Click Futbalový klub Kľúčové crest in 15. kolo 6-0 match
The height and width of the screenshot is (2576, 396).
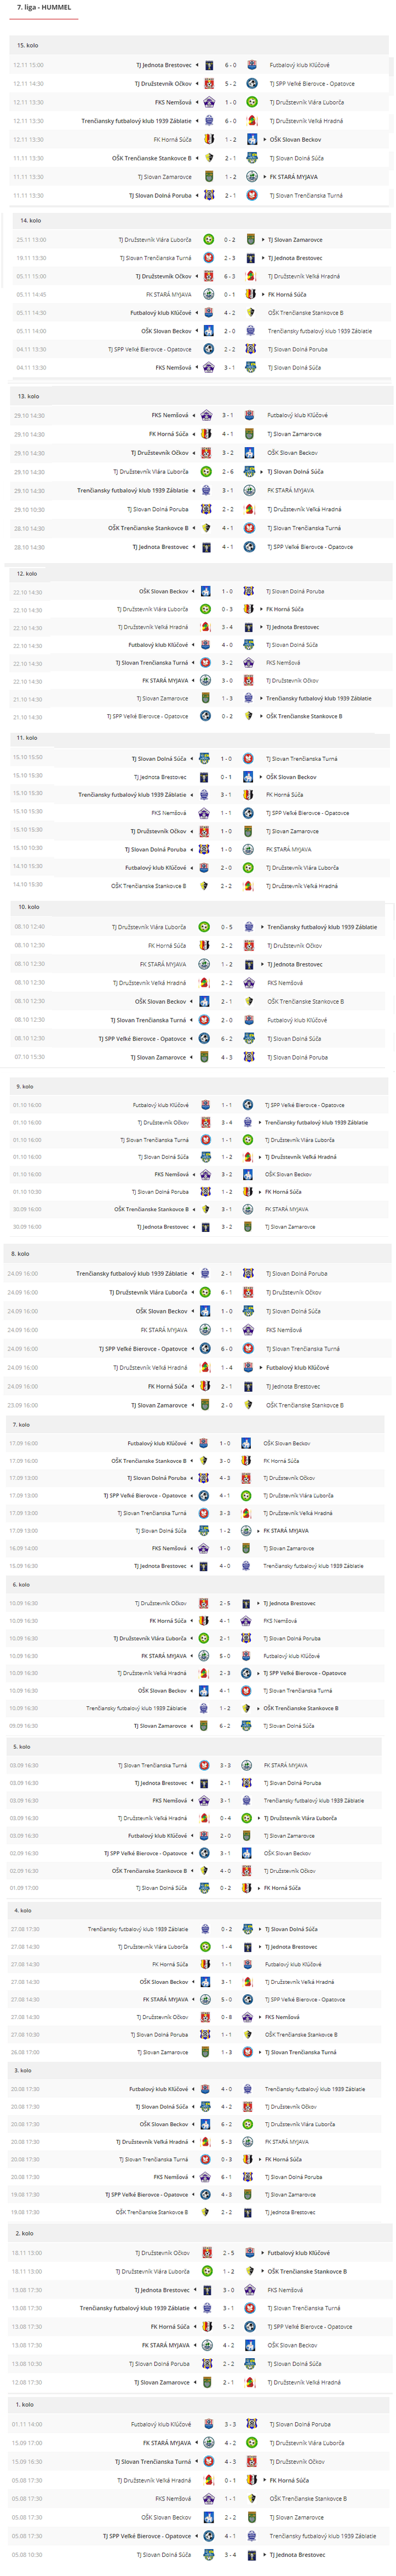coord(252,65)
